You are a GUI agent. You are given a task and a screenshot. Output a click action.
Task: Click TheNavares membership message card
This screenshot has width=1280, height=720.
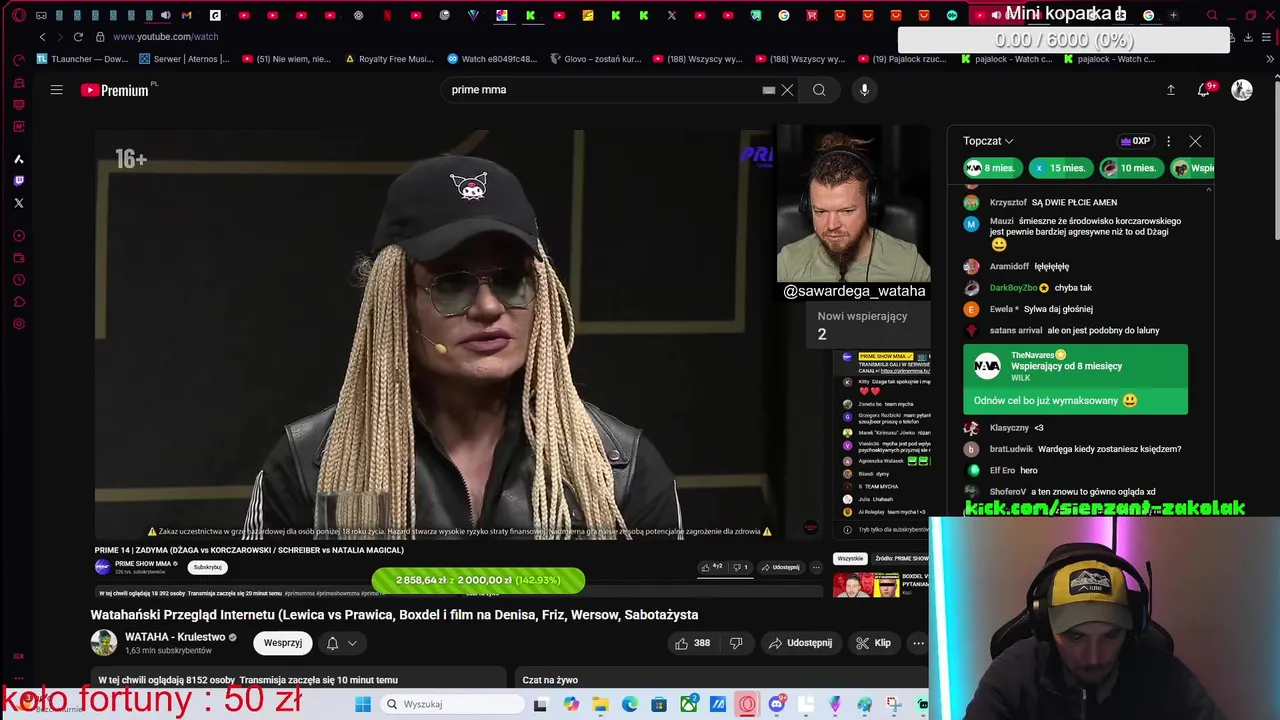coord(1075,379)
